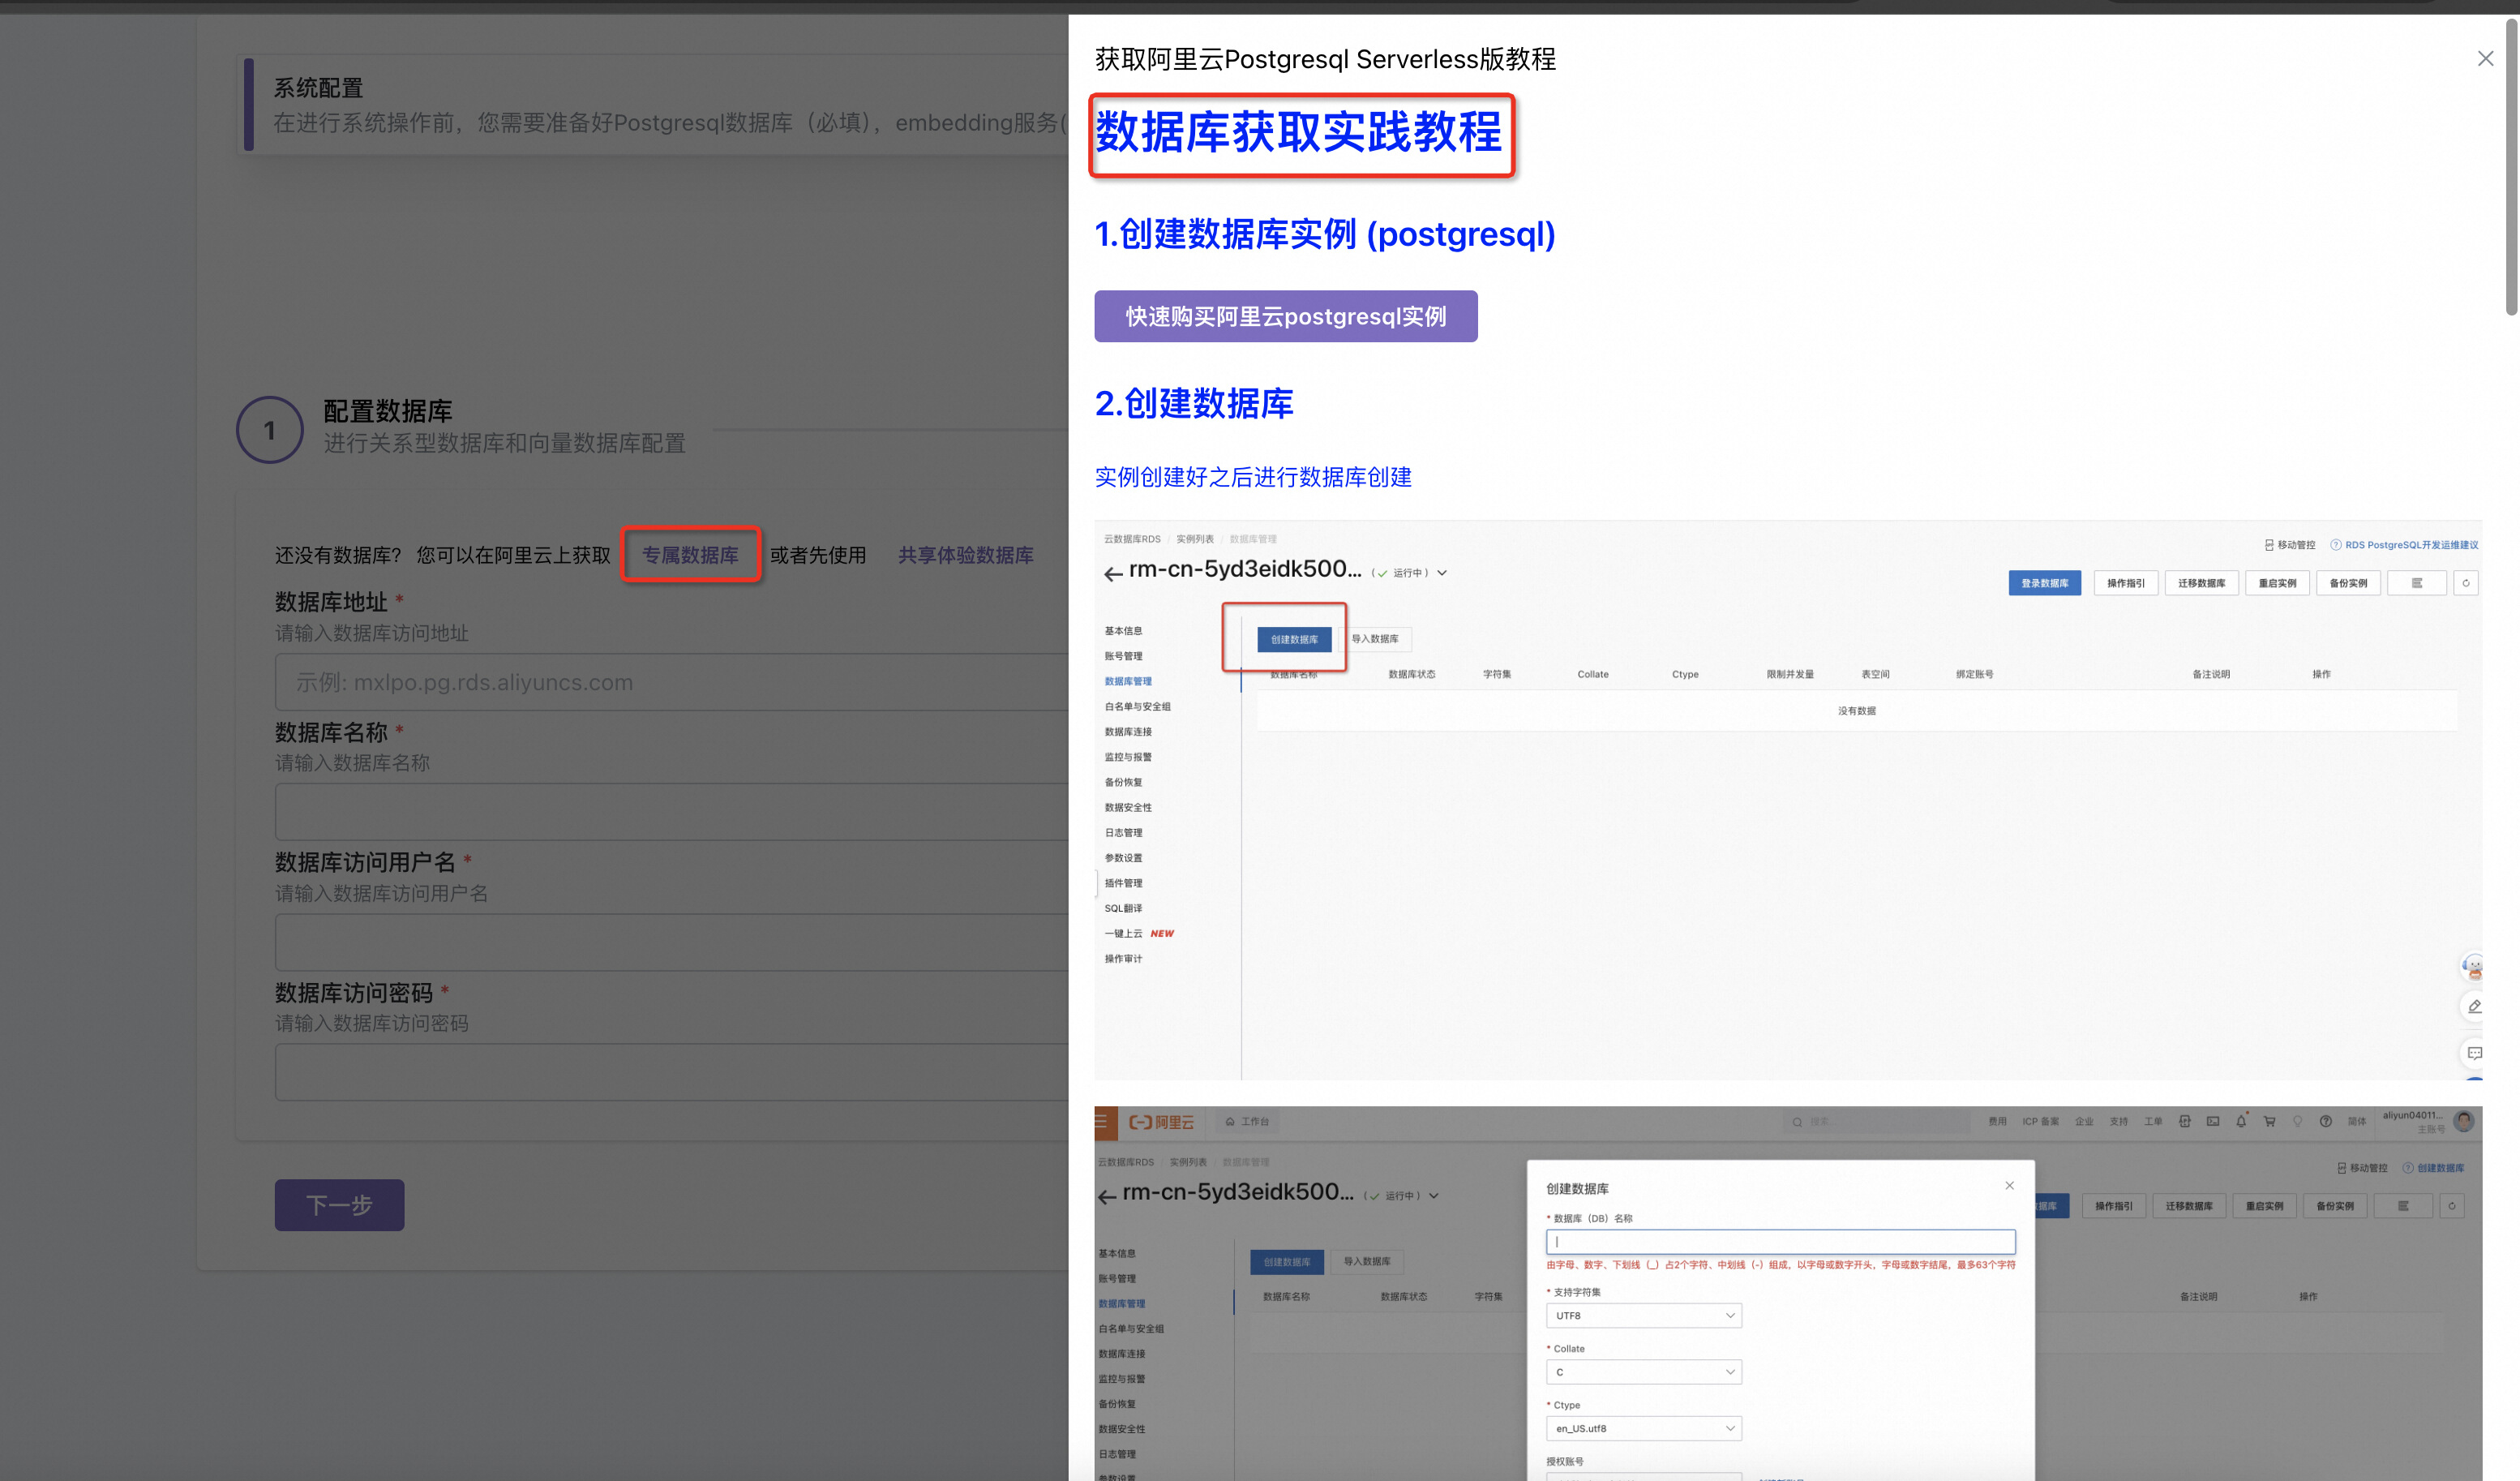
Task: Close the 创建数据库 dialog with its X
Action: pos(2009,1185)
